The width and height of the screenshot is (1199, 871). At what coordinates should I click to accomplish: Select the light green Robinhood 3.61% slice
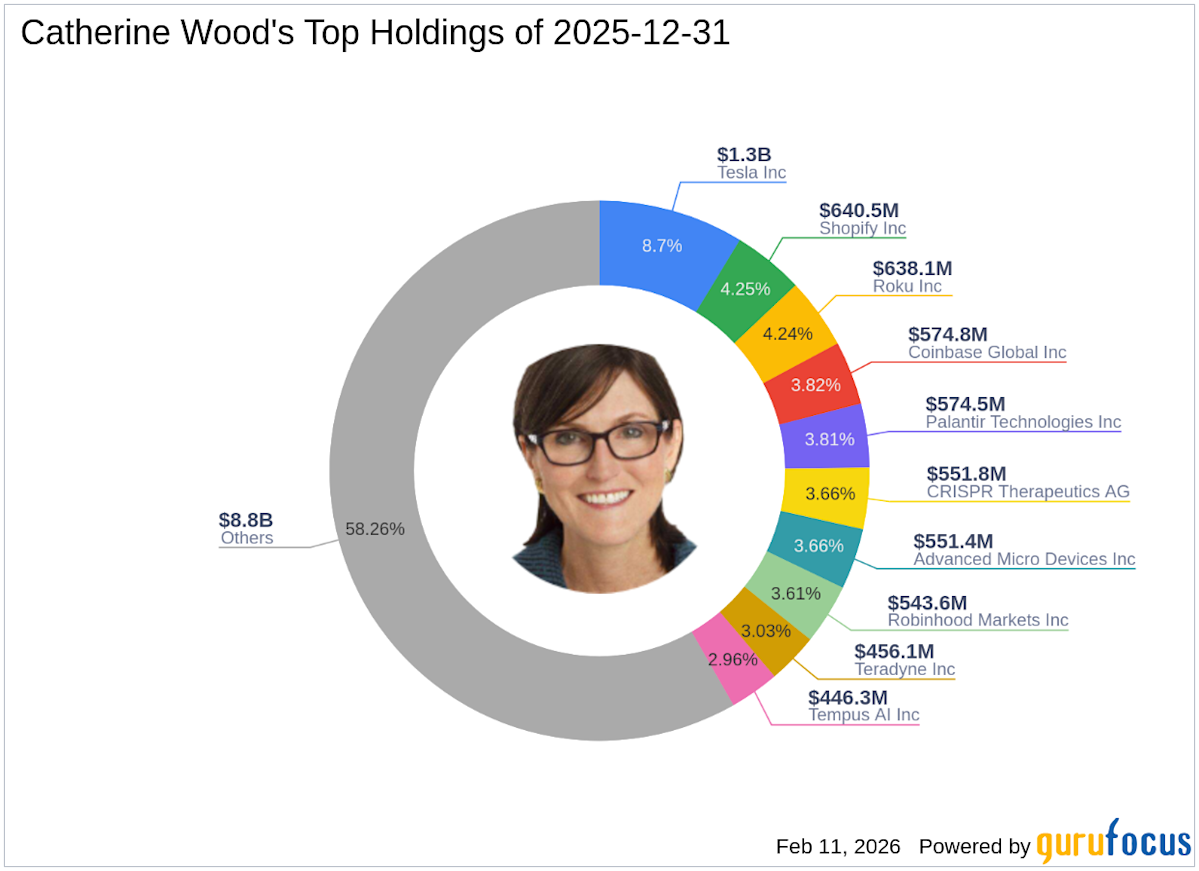pos(797,595)
